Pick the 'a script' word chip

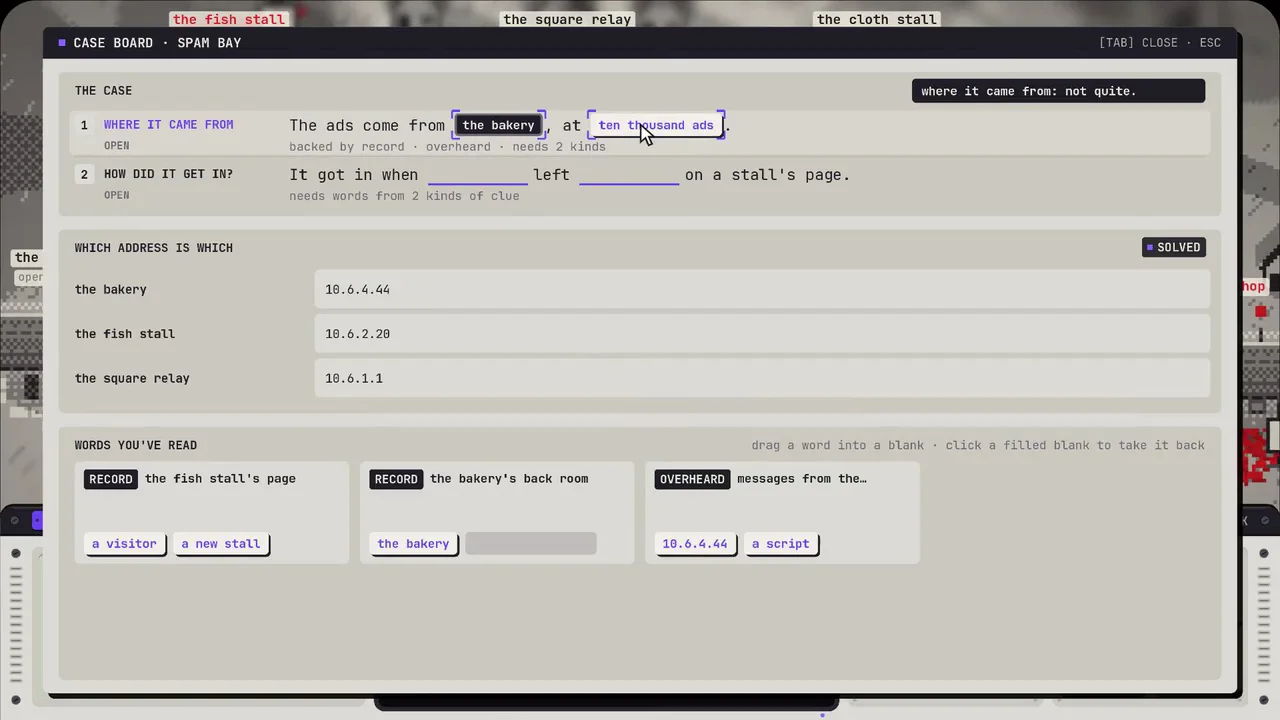(780, 544)
